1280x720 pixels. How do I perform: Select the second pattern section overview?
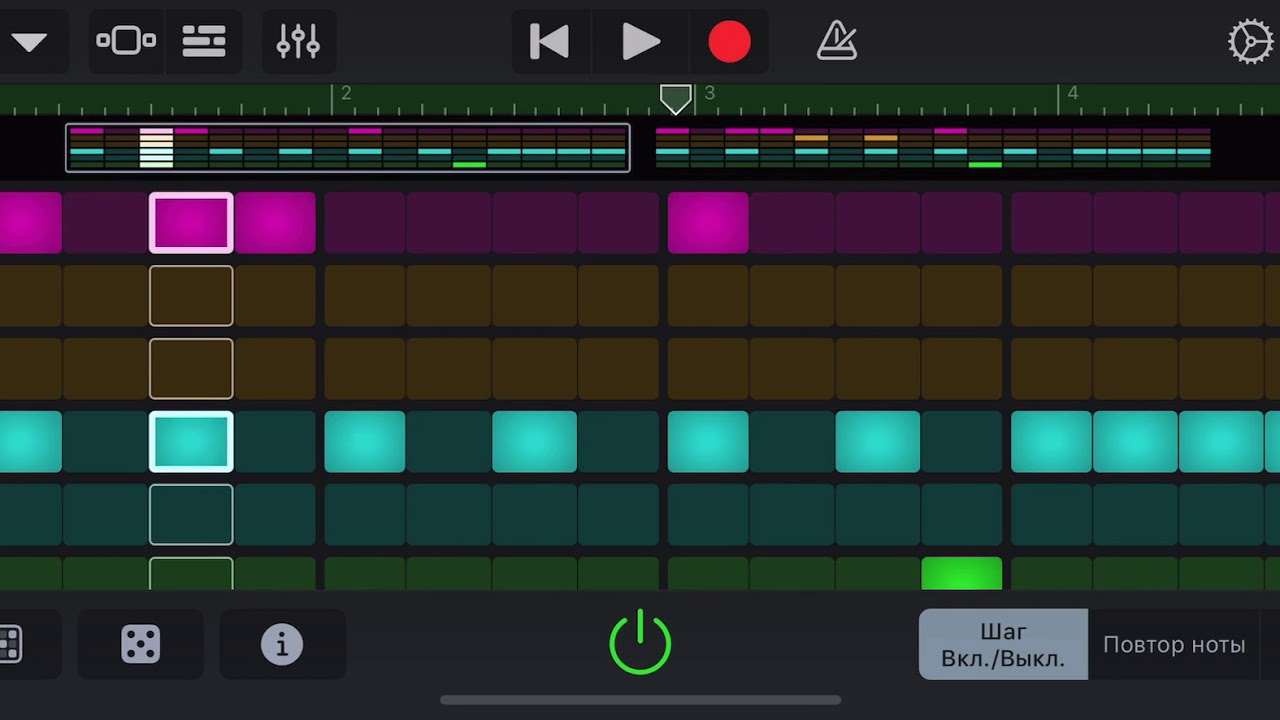point(933,148)
